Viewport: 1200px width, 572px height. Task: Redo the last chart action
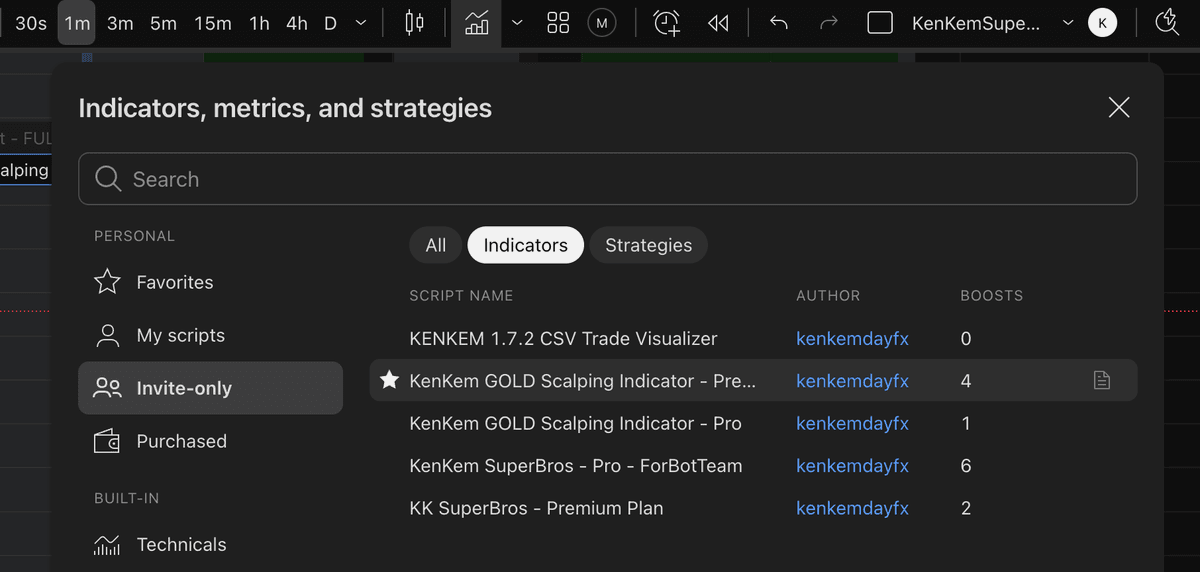(829, 23)
